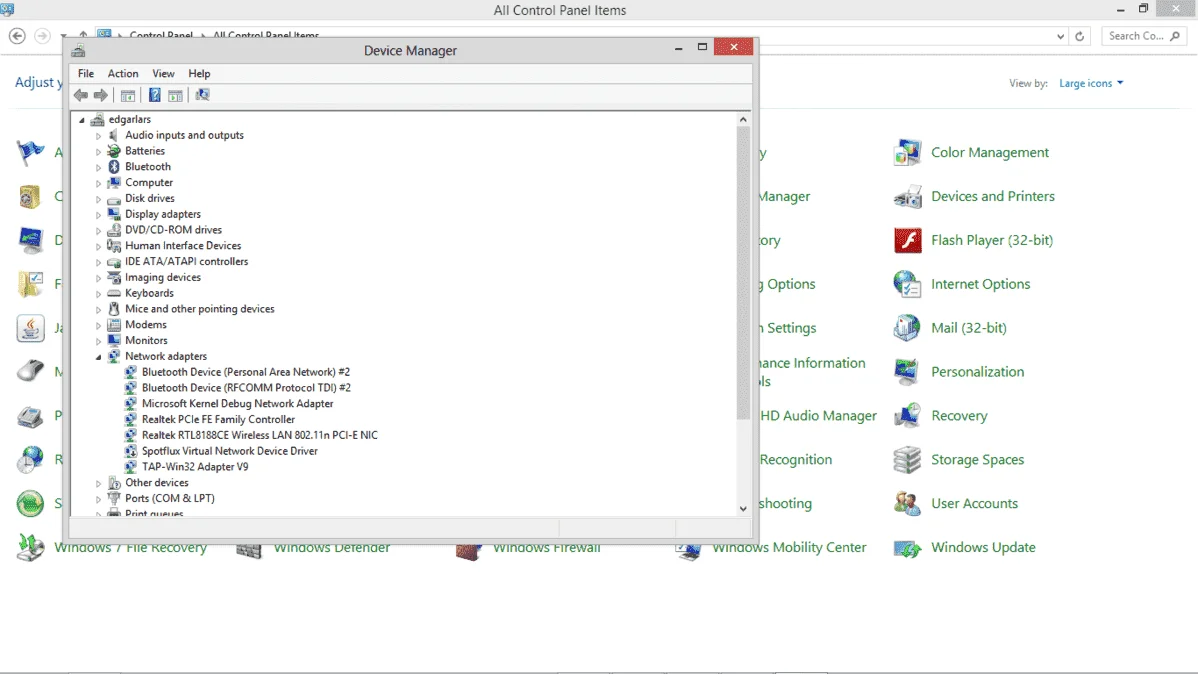Open the Storage Spaces icon
The image size is (1198, 674).
(907, 460)
